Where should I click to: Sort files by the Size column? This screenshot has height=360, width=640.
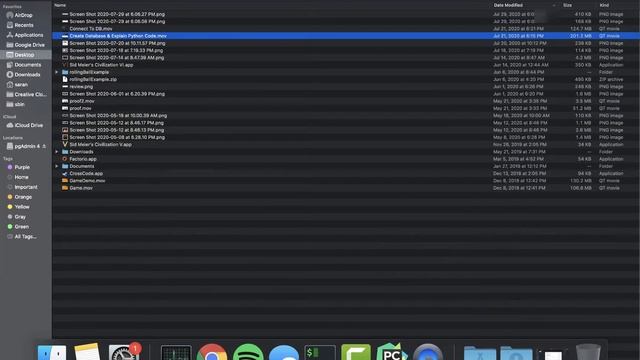(x=567, y=5)
